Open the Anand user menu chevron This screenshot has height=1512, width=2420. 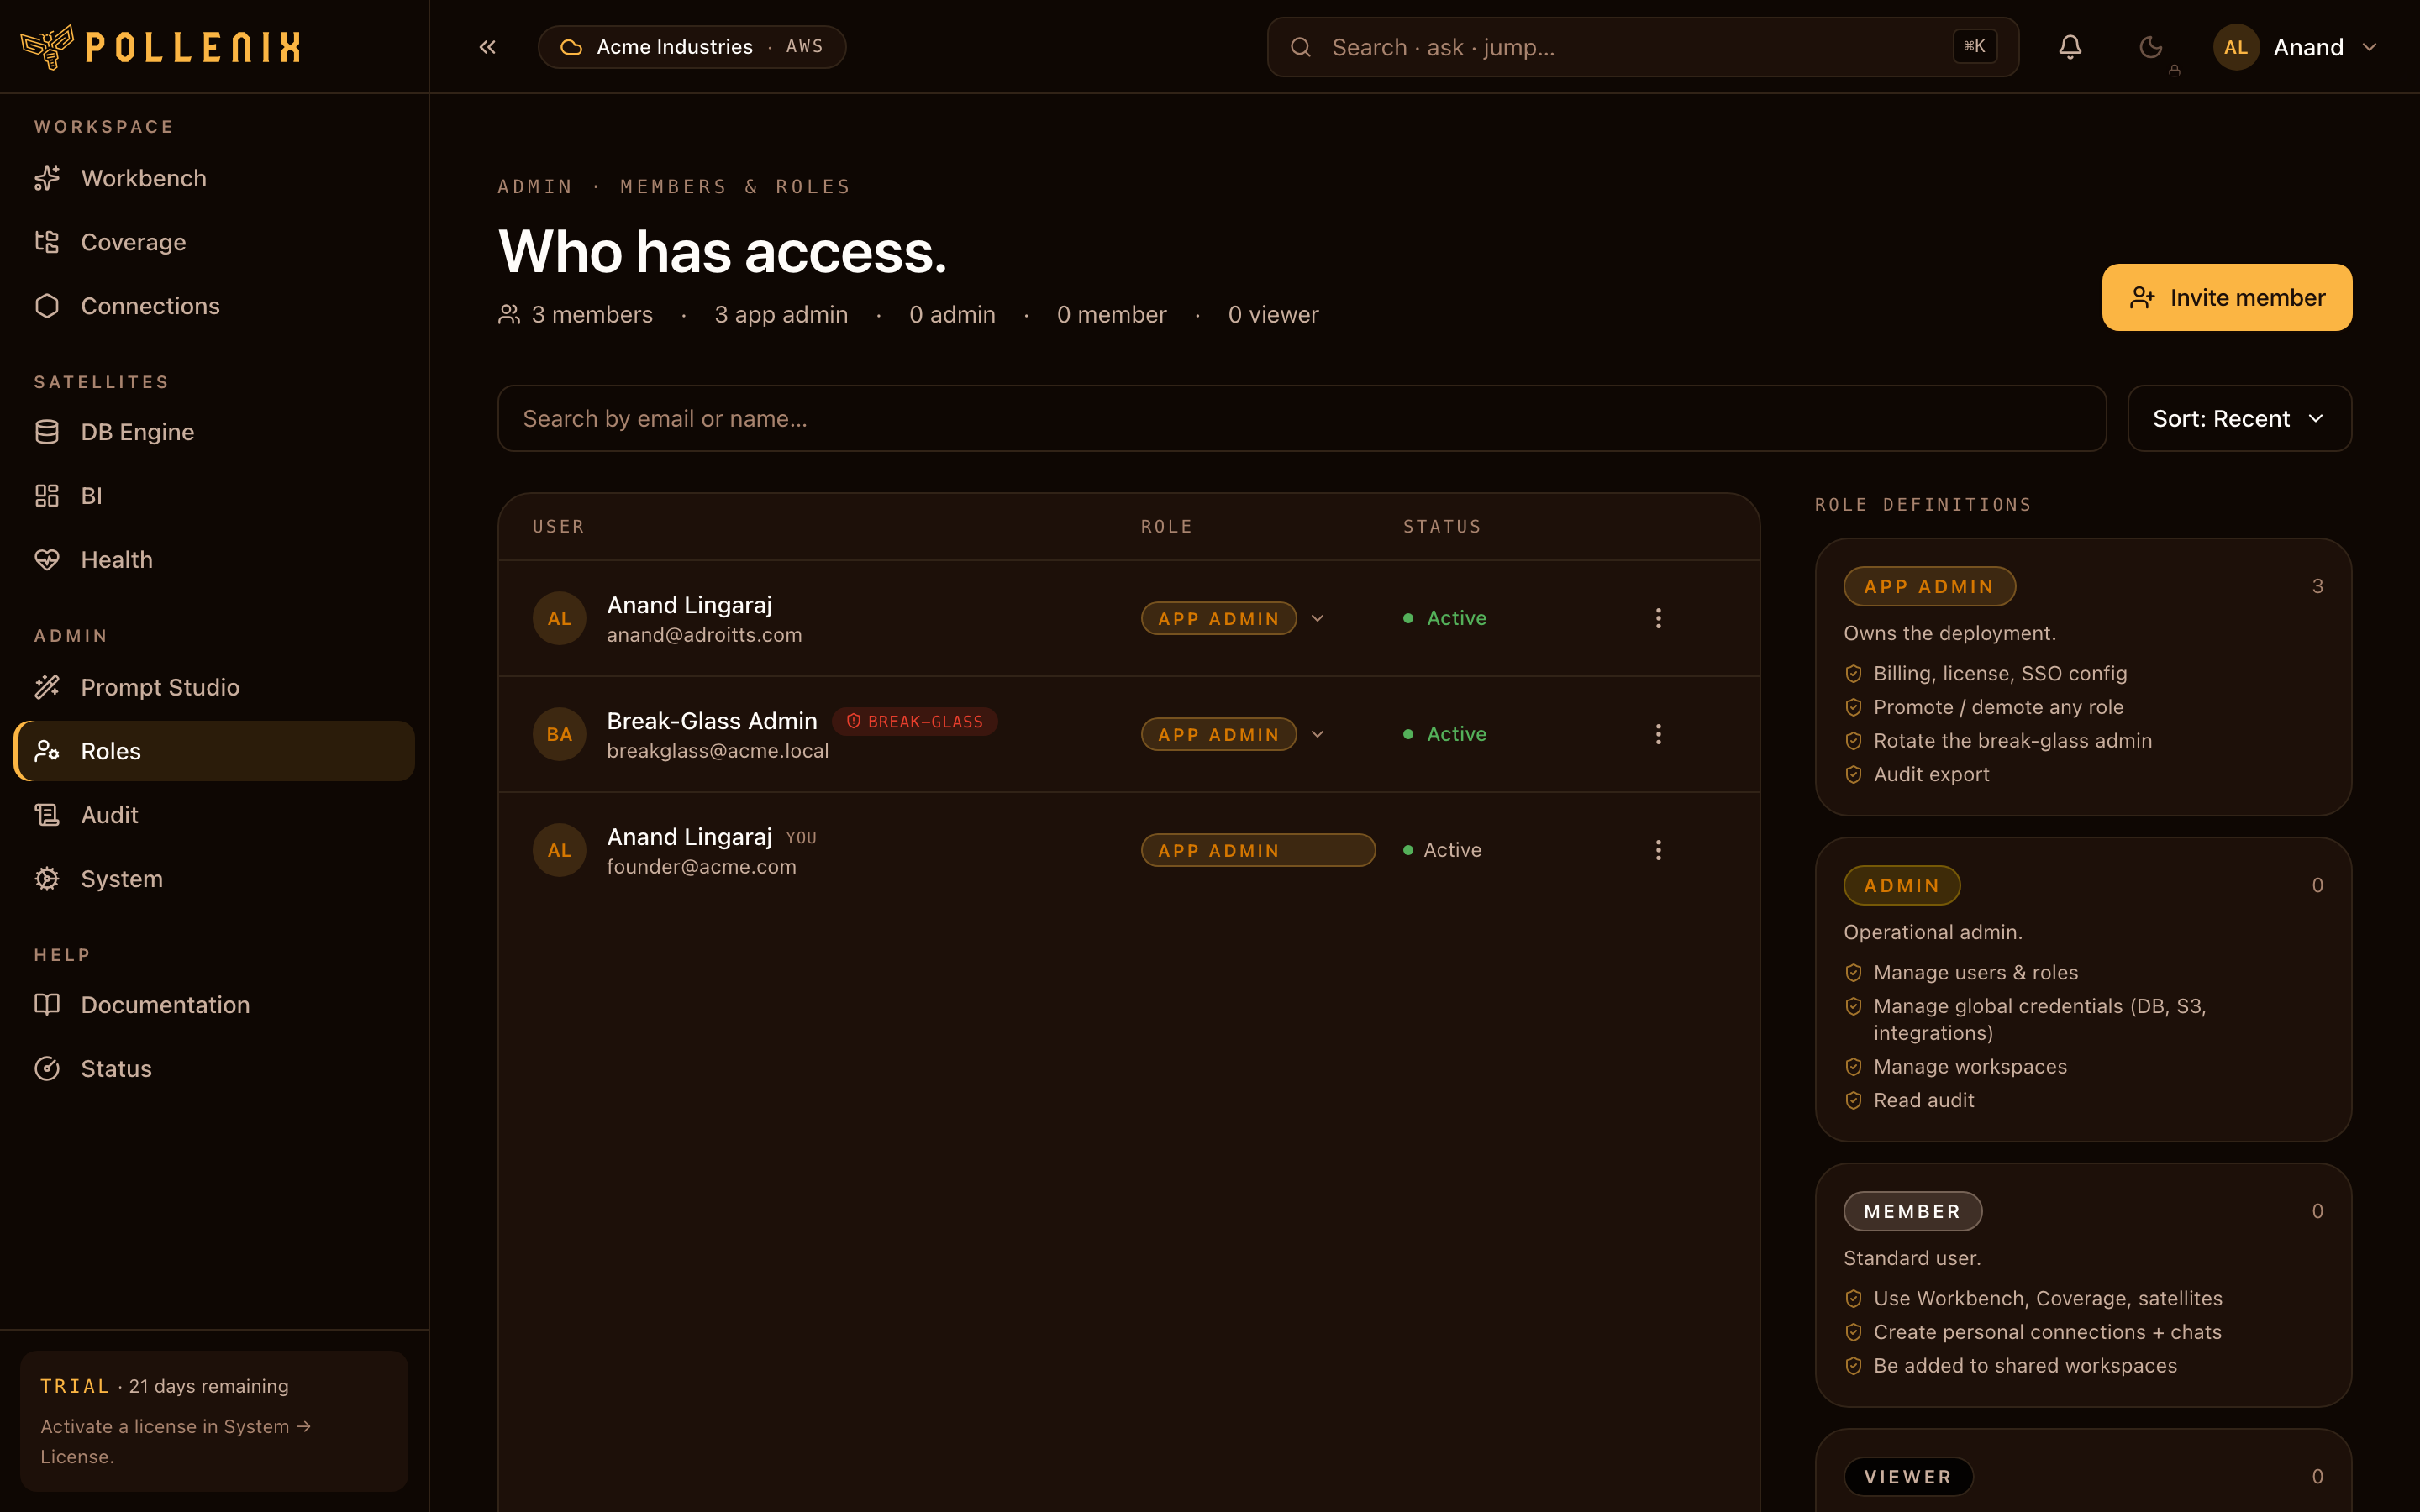(x=2369, y=47)
